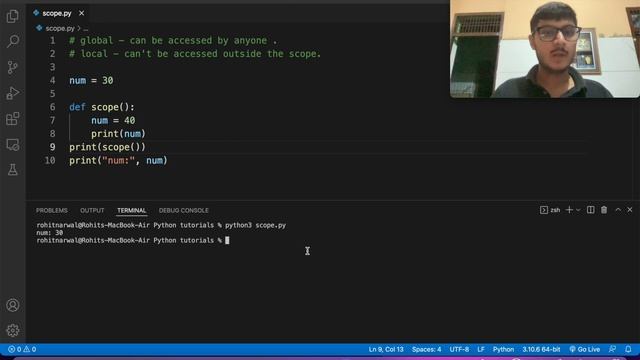This screenshot has width=640, height=360.
Task: Click scope.py in the breadcrumb
Action: (60, 28)
